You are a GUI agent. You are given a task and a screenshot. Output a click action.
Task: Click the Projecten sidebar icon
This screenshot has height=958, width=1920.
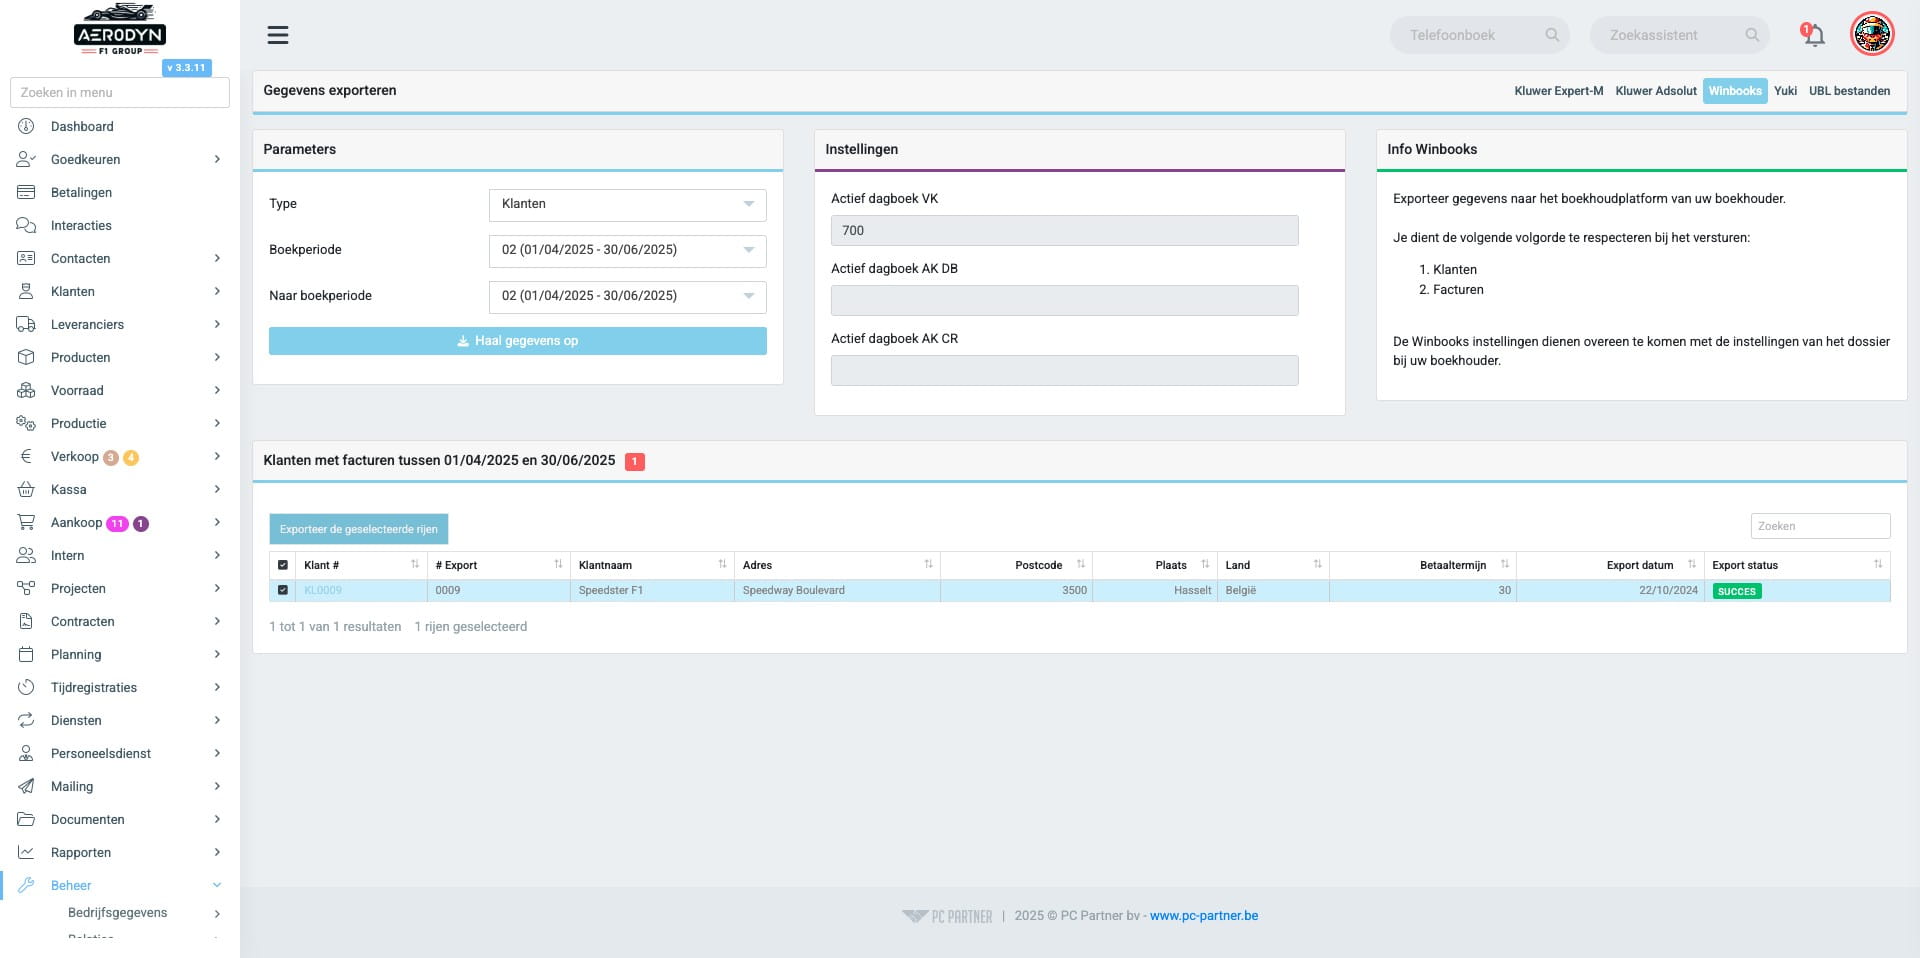click(x=26, y=588)
